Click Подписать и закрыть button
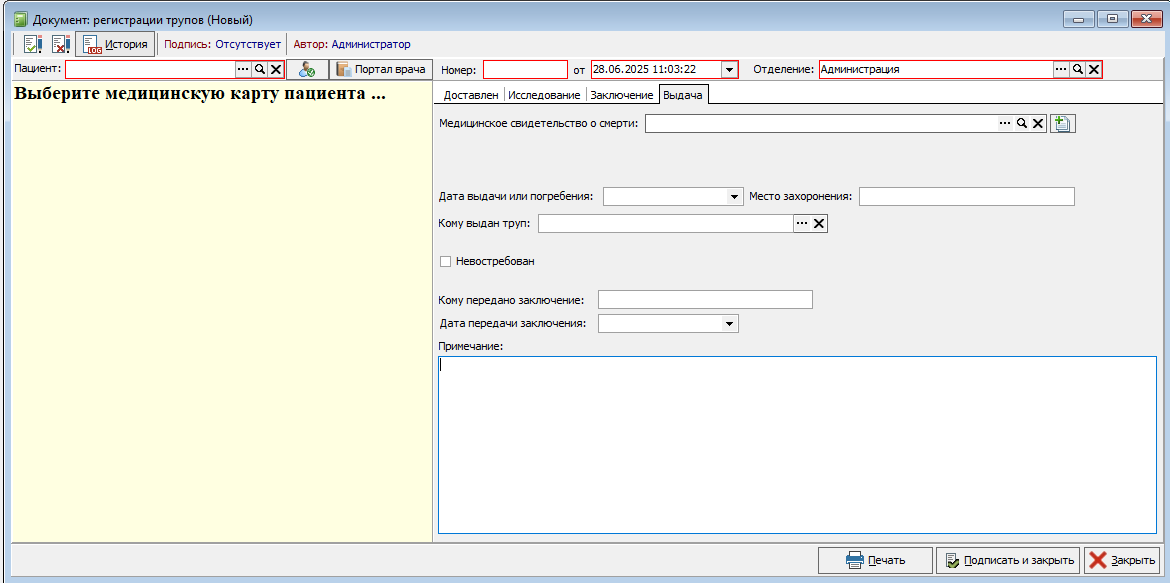The width and height of the screenshot is (1170, 583). pyautogui.click(x=1008, y=560)
